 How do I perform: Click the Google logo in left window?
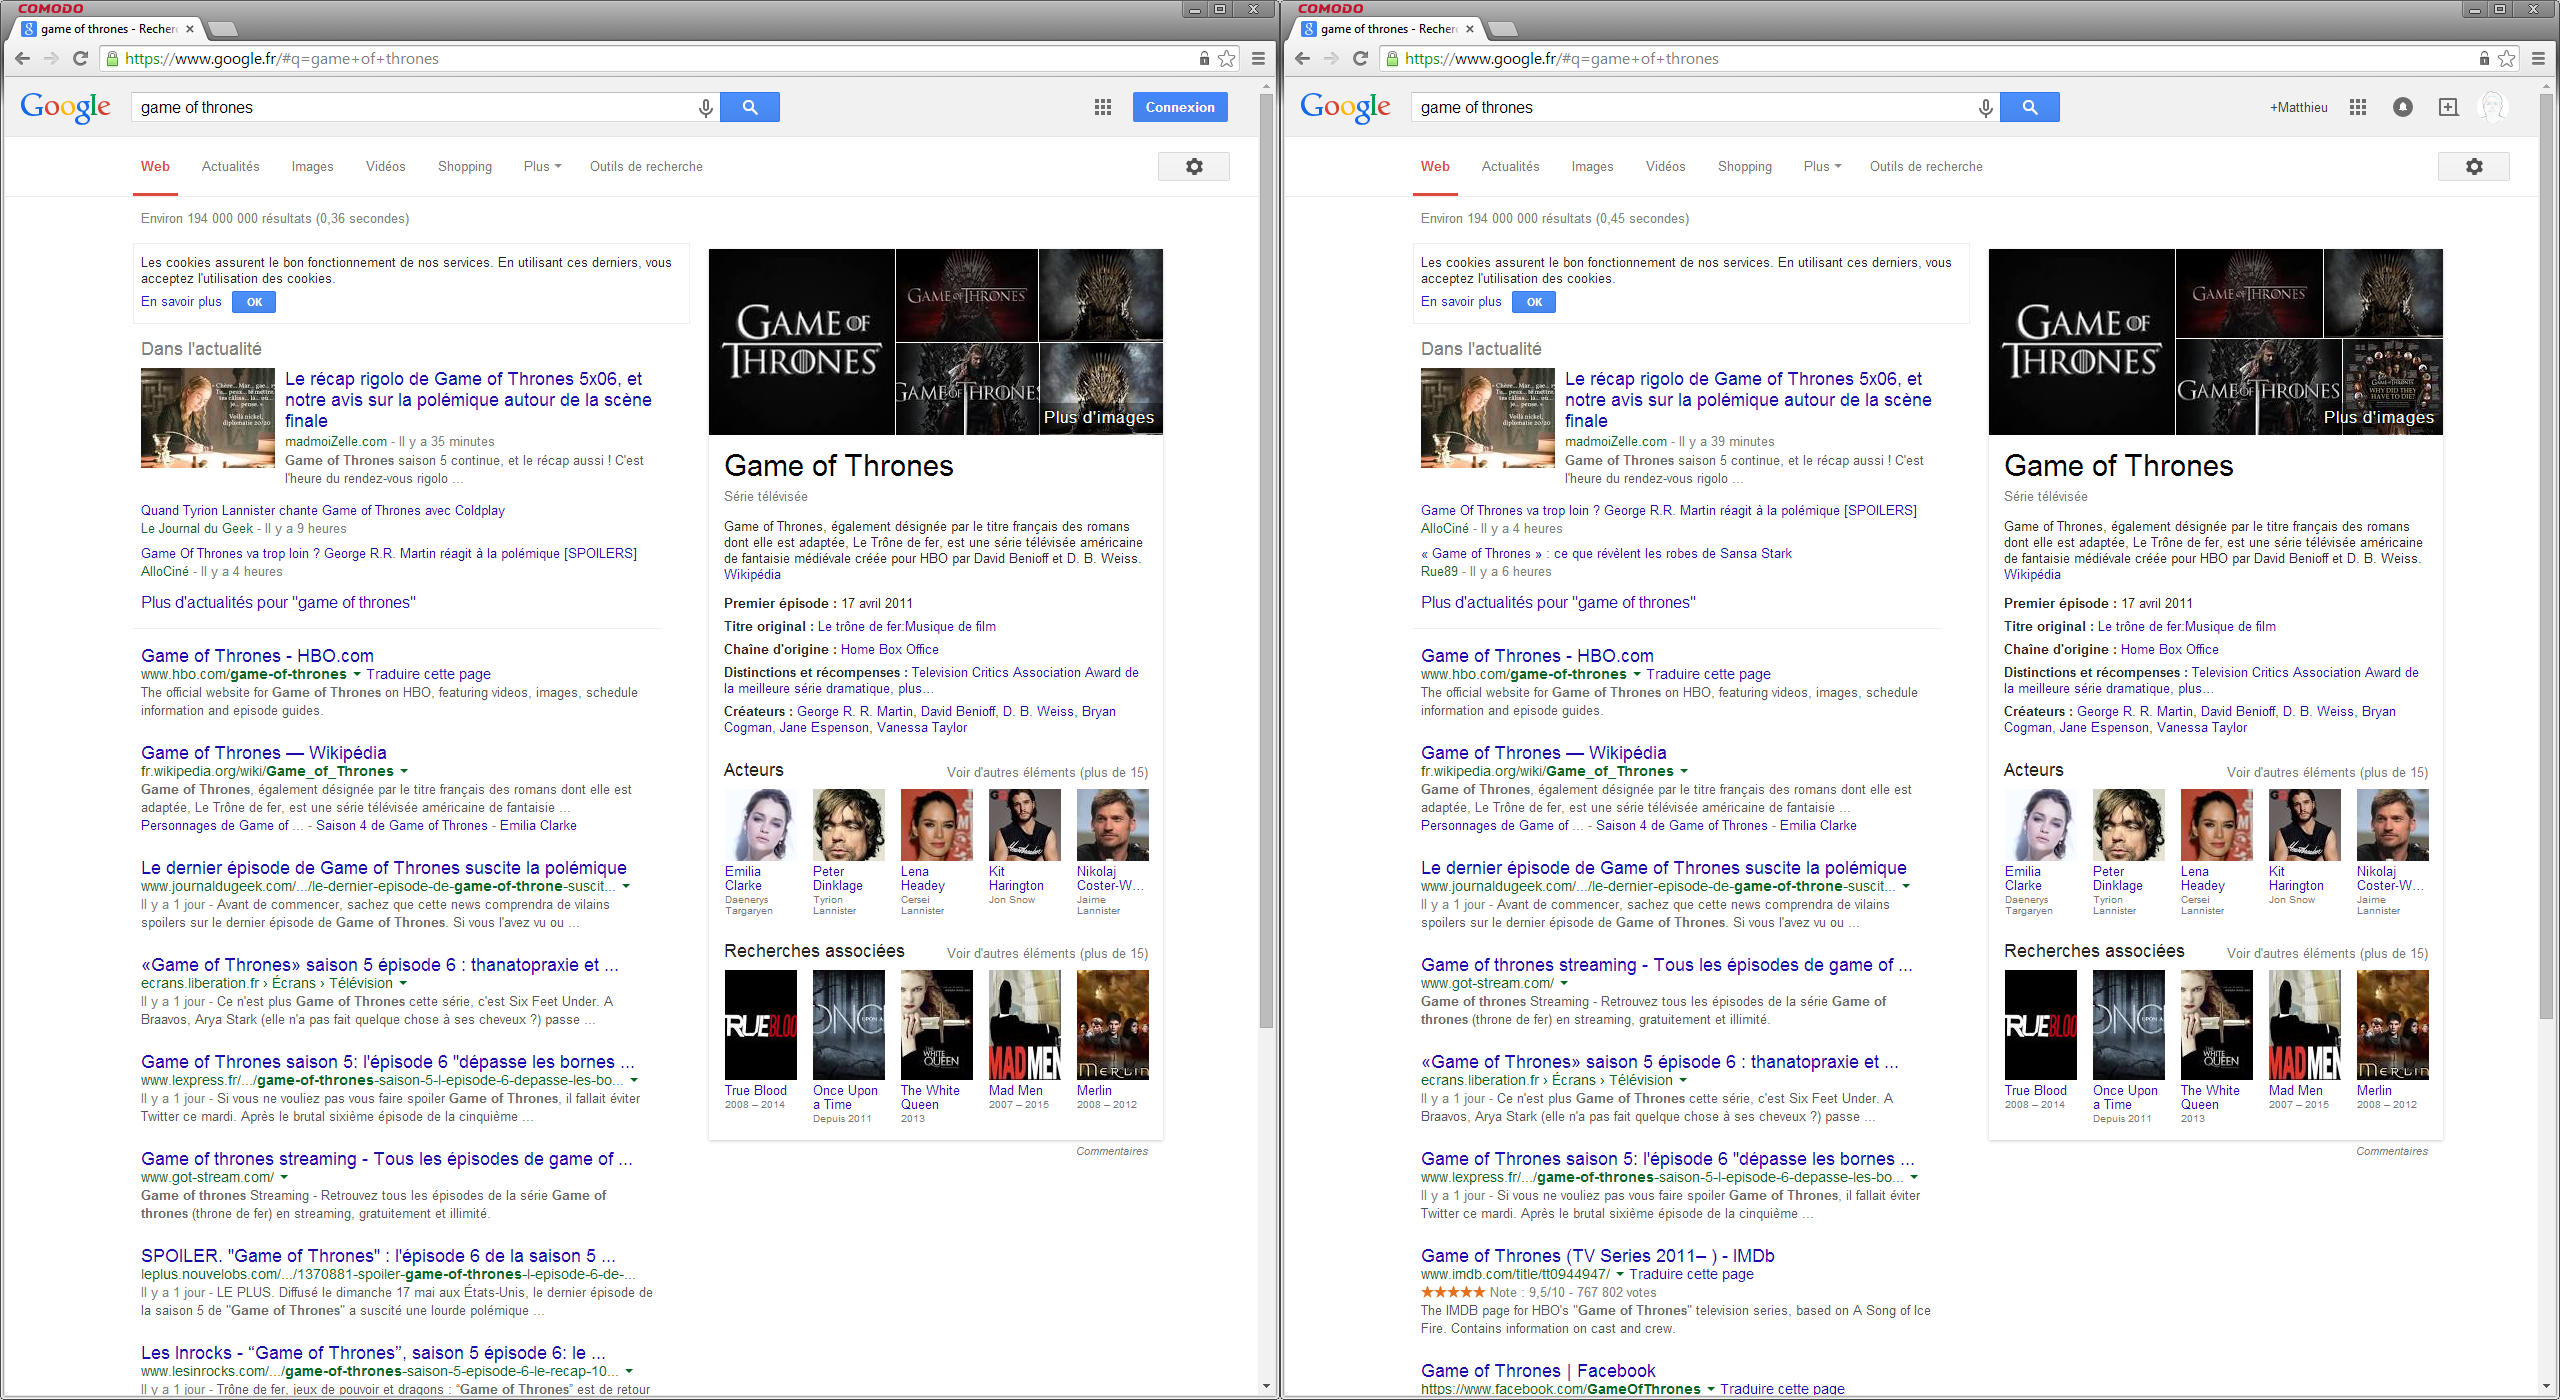click(66, 107)
